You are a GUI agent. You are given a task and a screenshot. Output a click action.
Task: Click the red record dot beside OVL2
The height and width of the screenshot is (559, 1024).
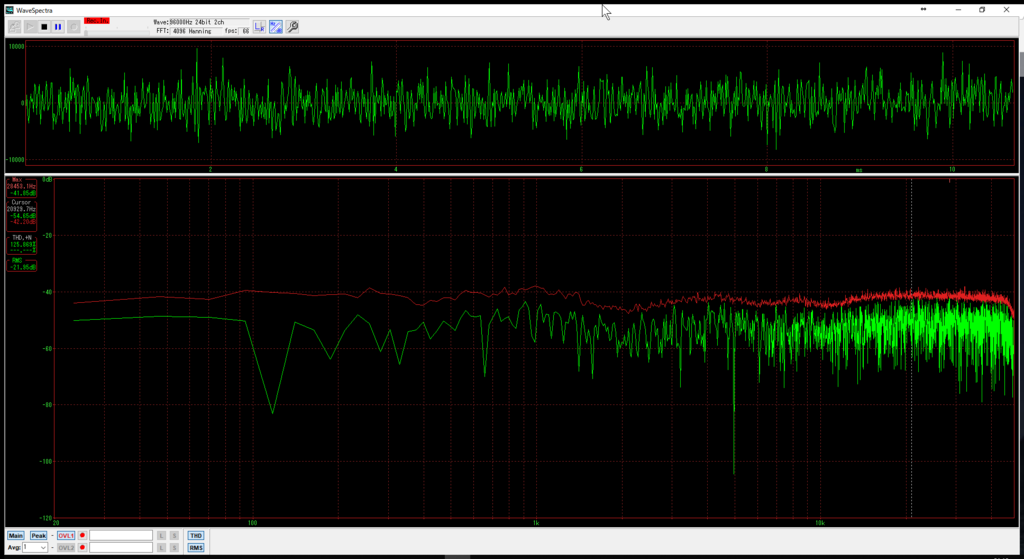tap(82, 547)
